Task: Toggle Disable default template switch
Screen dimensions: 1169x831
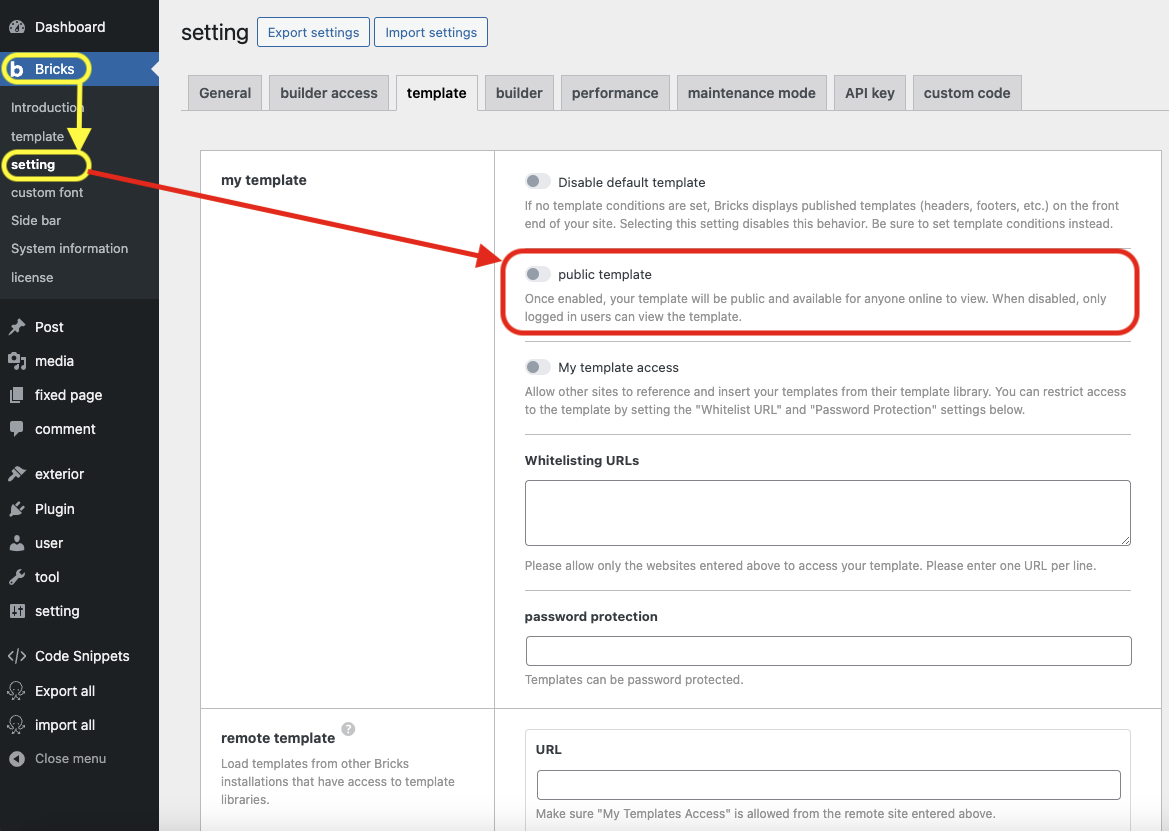Action: (538, 182)
